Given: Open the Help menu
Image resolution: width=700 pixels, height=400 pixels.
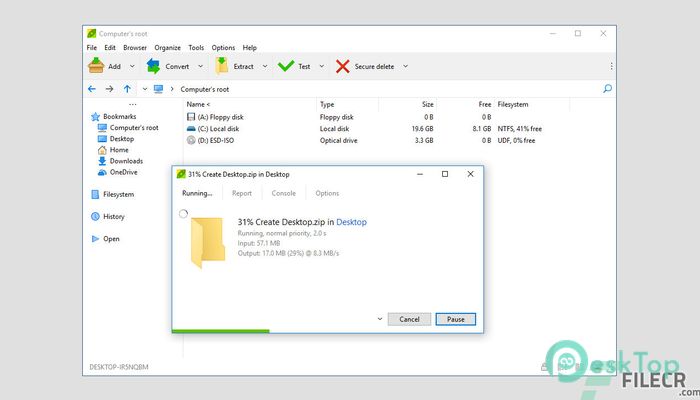Looking at the screenshot, I should (250, 47).
